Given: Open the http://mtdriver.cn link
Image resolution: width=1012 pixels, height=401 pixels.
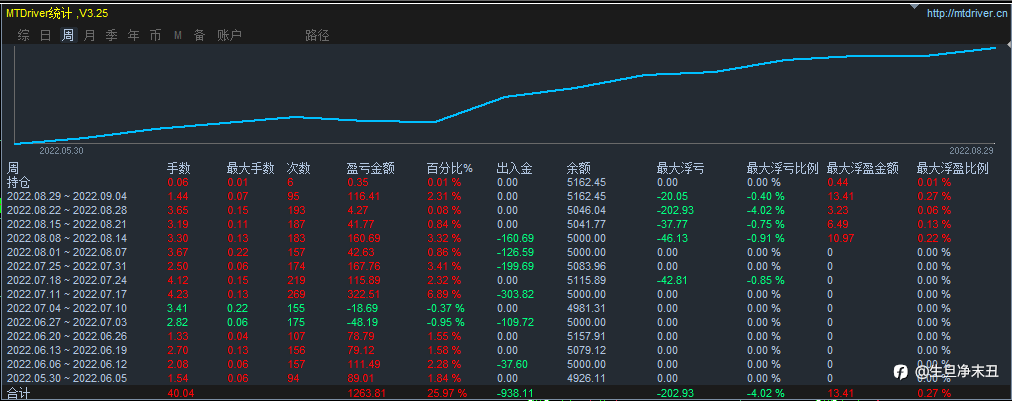Looking at the screenshot, I should [x=967, y=13].
